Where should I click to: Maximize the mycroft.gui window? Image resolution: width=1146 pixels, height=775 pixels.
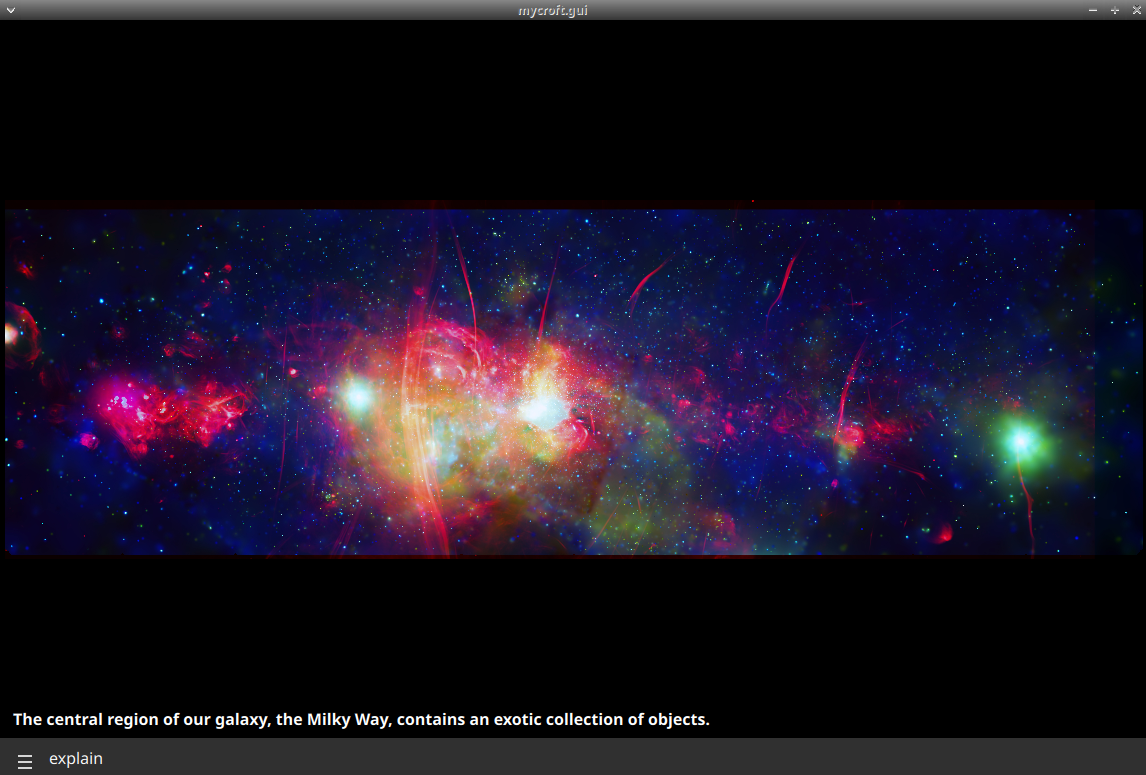pyautogui.click(x=1115, y=10)
